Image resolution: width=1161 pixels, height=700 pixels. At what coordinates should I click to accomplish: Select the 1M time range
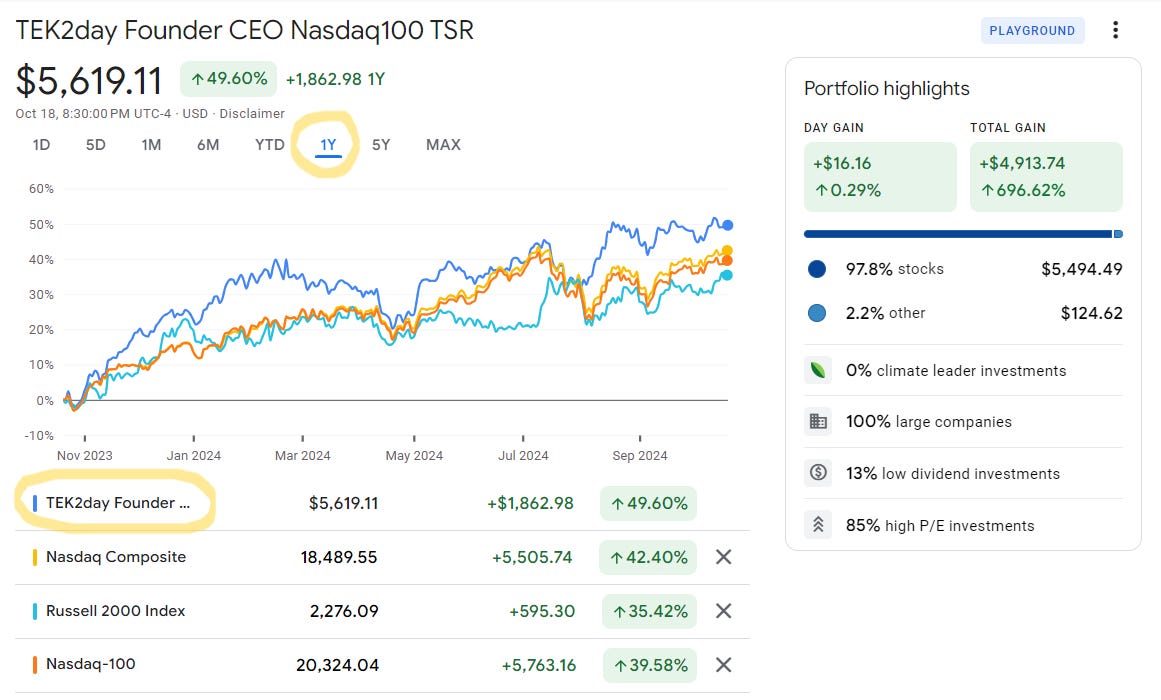(151, 145)
